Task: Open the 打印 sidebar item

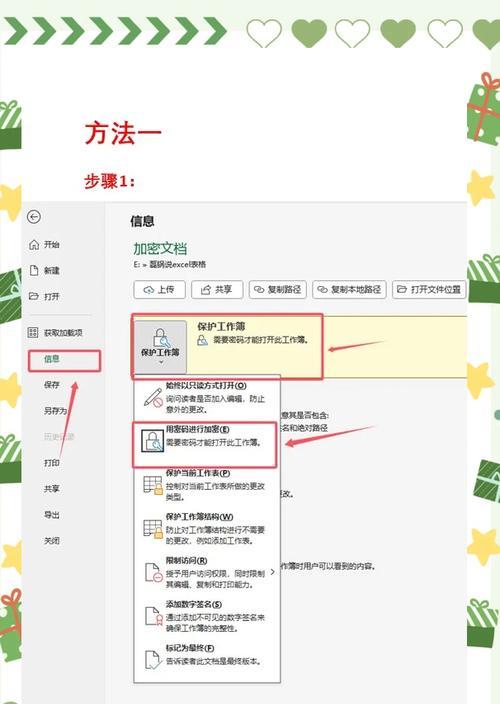Action: 52,463
